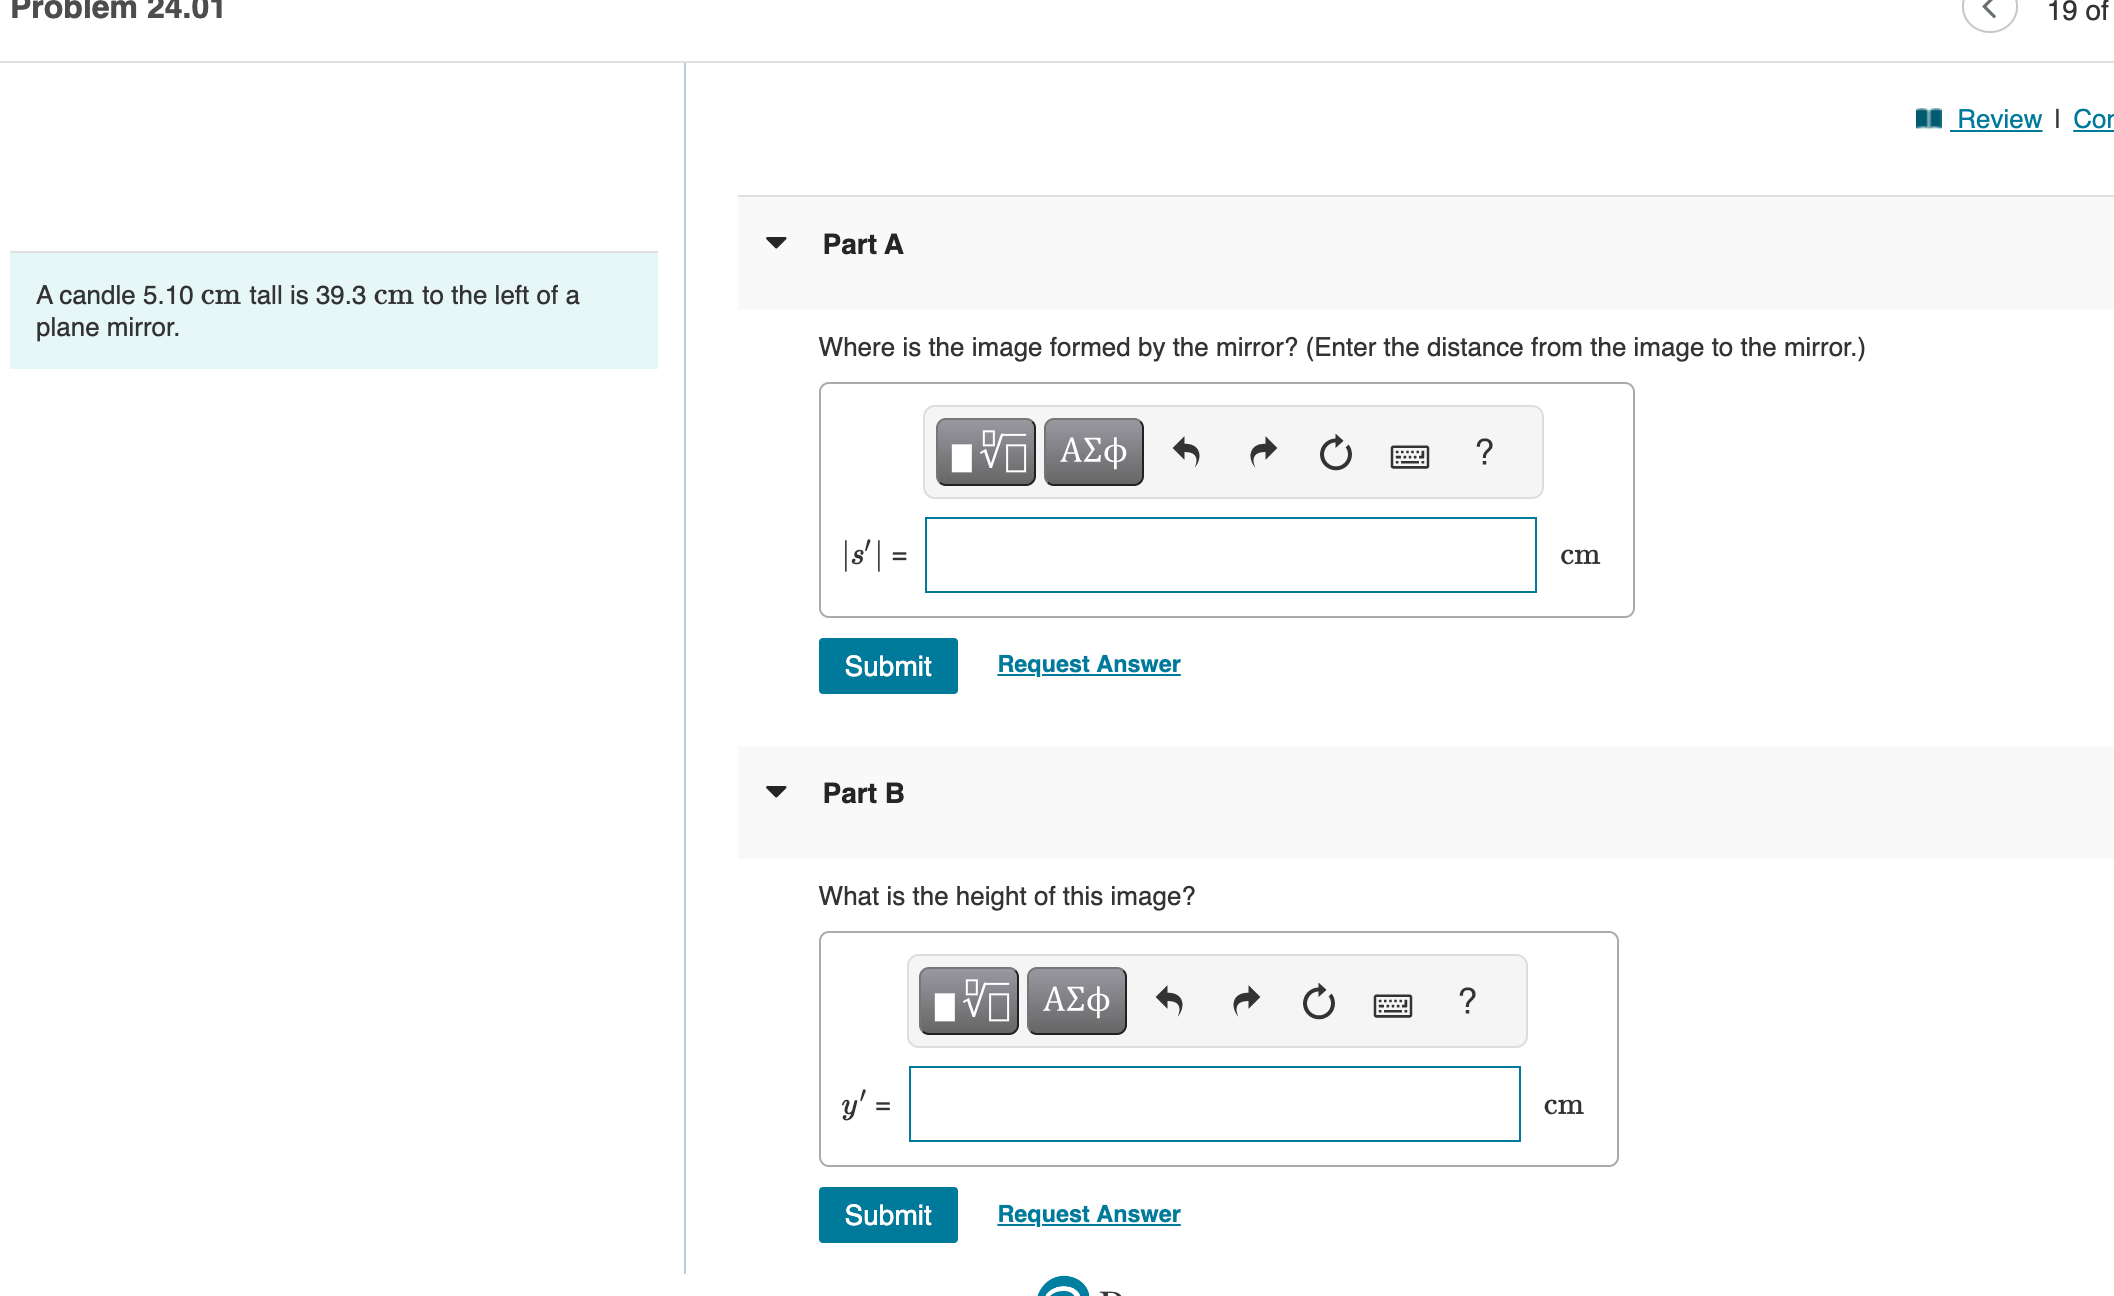Image resolution: width=2114 pixels, height=1296 pixels.
Task: Click undo arrow in Part A toolbar
Action: tap(1186, 452)
